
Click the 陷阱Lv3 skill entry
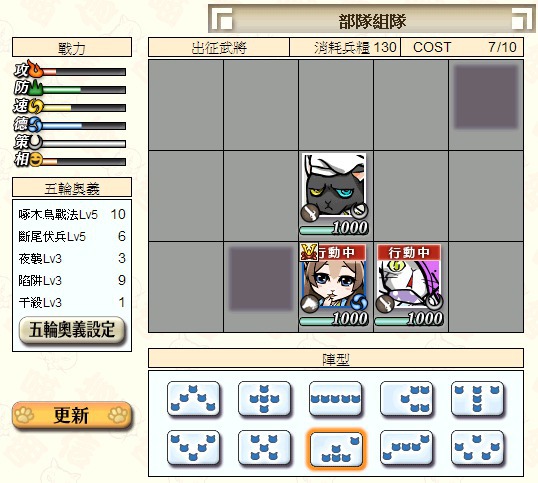40,281
